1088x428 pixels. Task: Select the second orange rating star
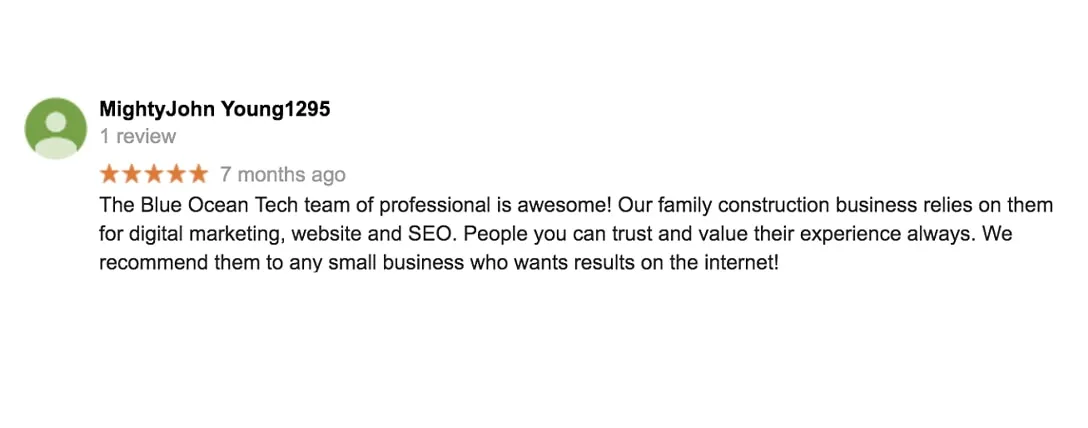(132, 174)
